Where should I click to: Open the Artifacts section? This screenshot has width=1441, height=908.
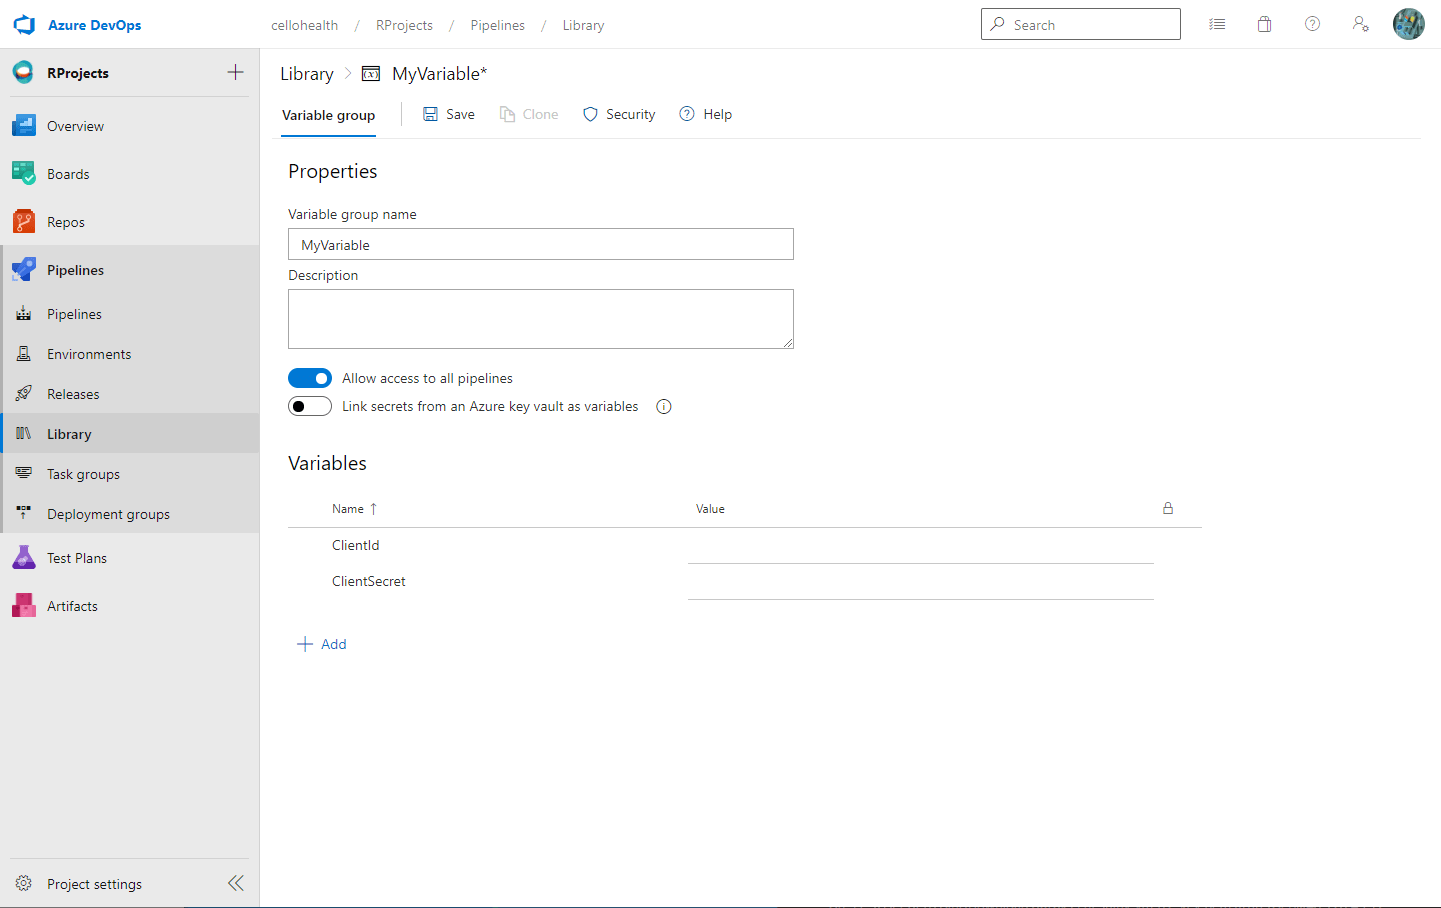71,605
